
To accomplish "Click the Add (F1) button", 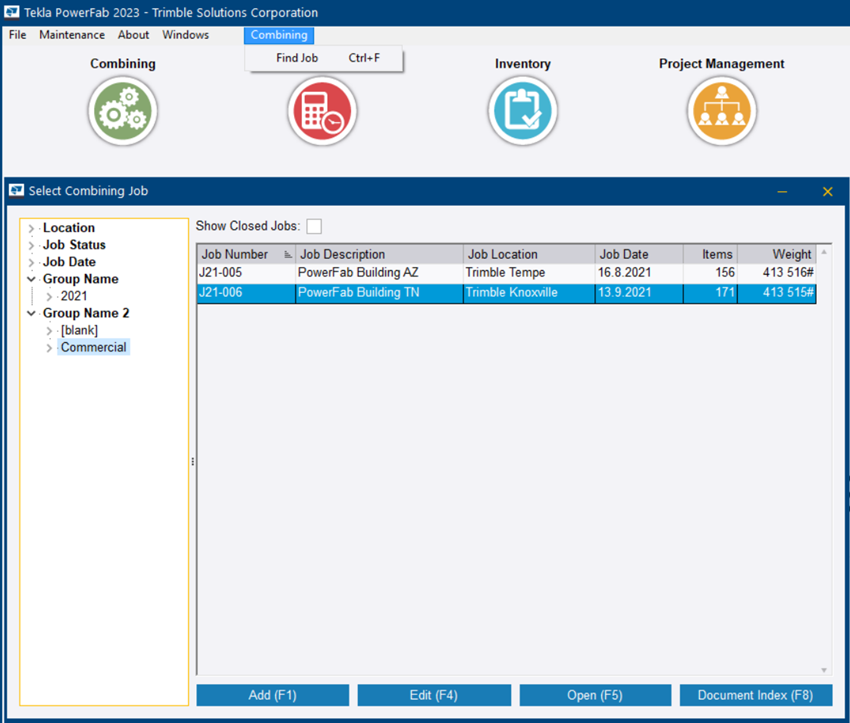I will coord(273,695).
